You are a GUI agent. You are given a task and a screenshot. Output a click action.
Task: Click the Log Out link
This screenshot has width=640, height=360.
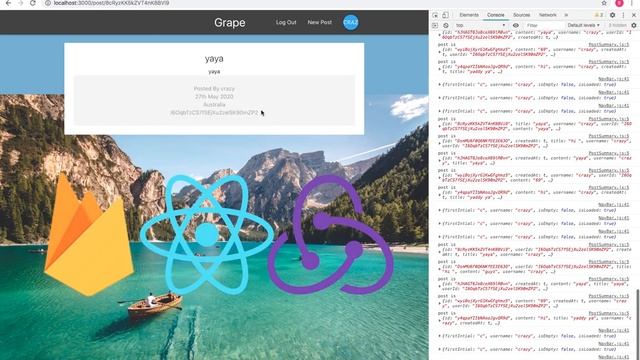[286, 22]
